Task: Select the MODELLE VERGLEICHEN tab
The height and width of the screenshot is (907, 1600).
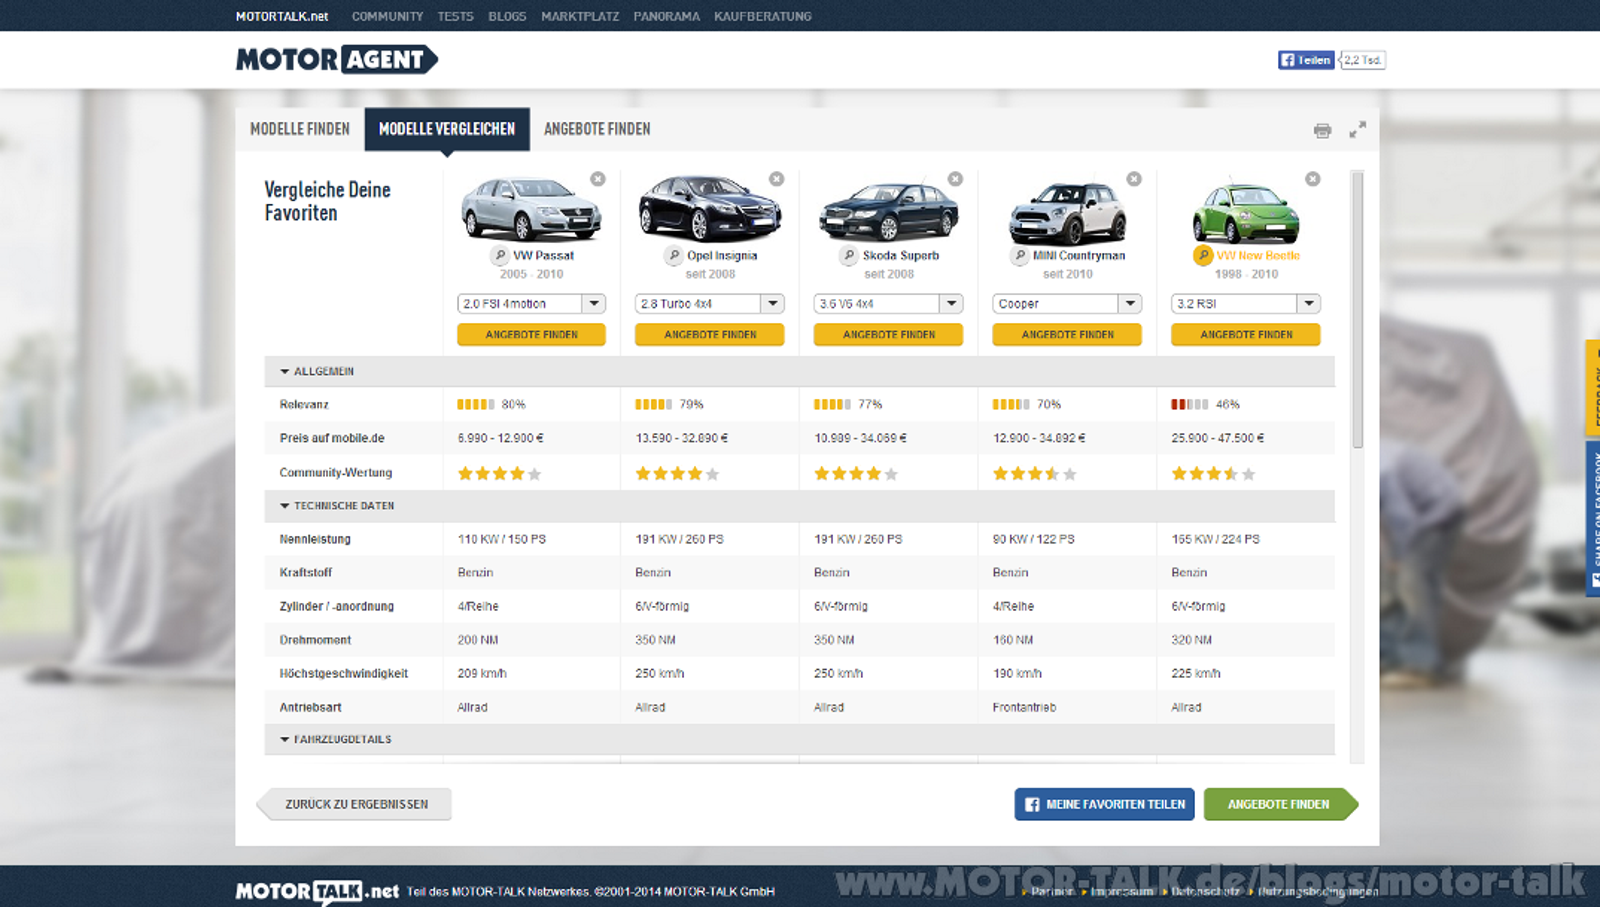Action: pos(447,129)
